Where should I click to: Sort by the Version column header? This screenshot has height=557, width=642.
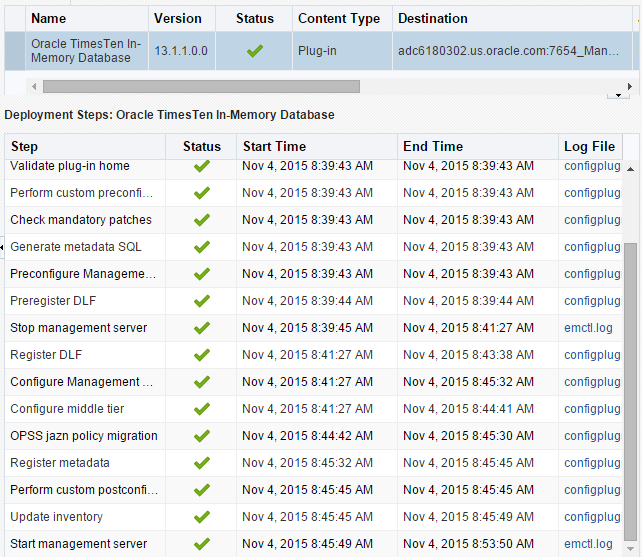(182, 18)
